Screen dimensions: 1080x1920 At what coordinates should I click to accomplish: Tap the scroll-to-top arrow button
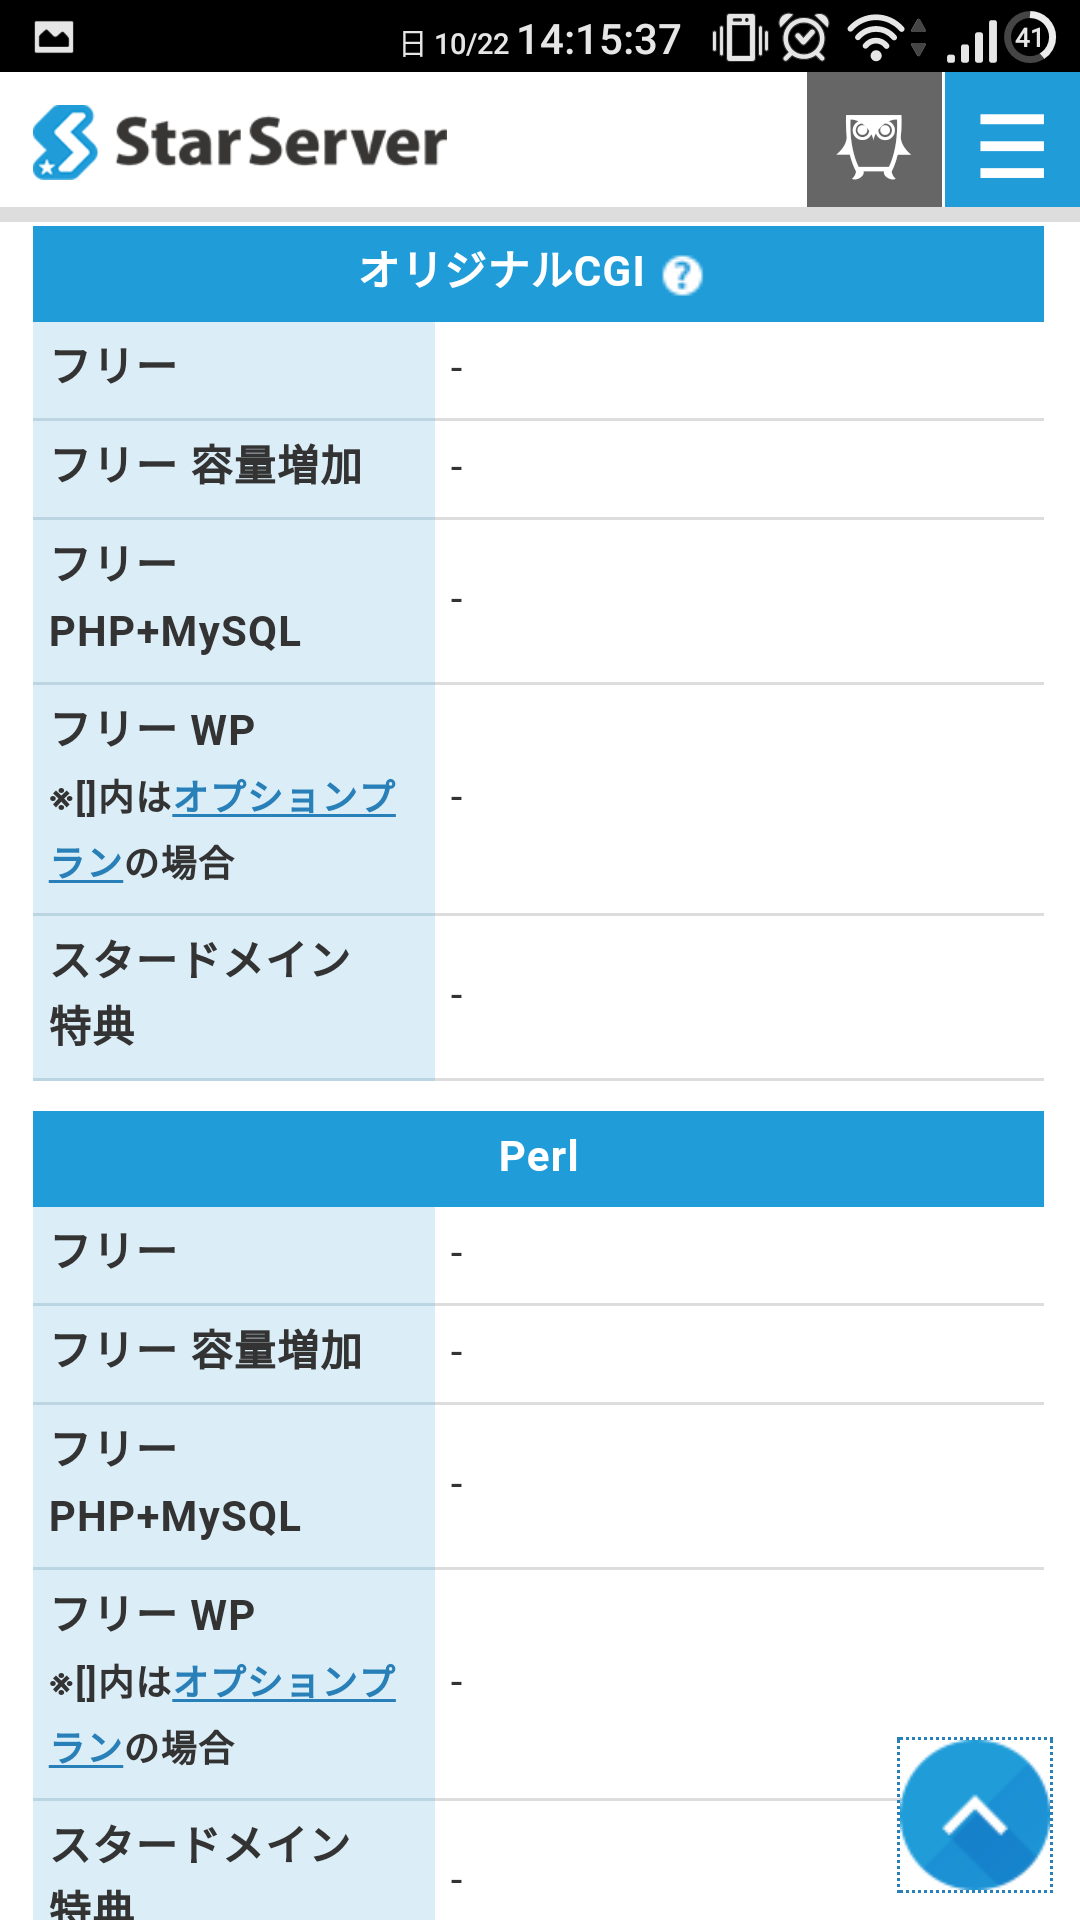pos(975,1815)
